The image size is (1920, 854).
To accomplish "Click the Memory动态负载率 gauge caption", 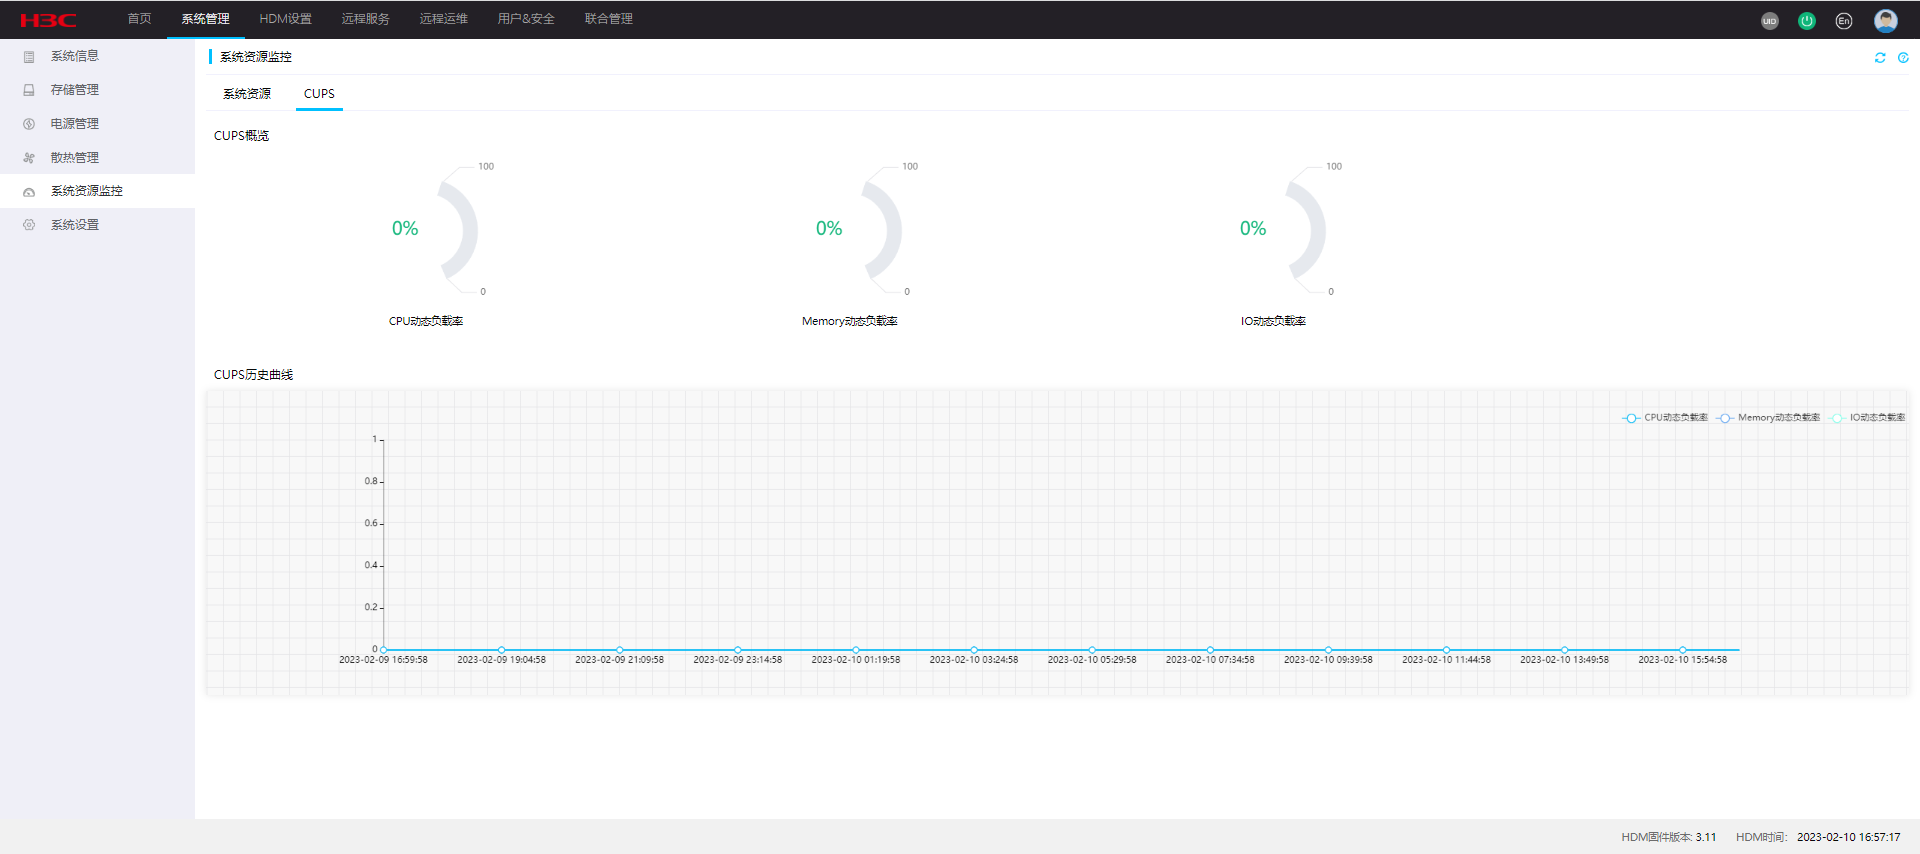I will tap(850, 321).
